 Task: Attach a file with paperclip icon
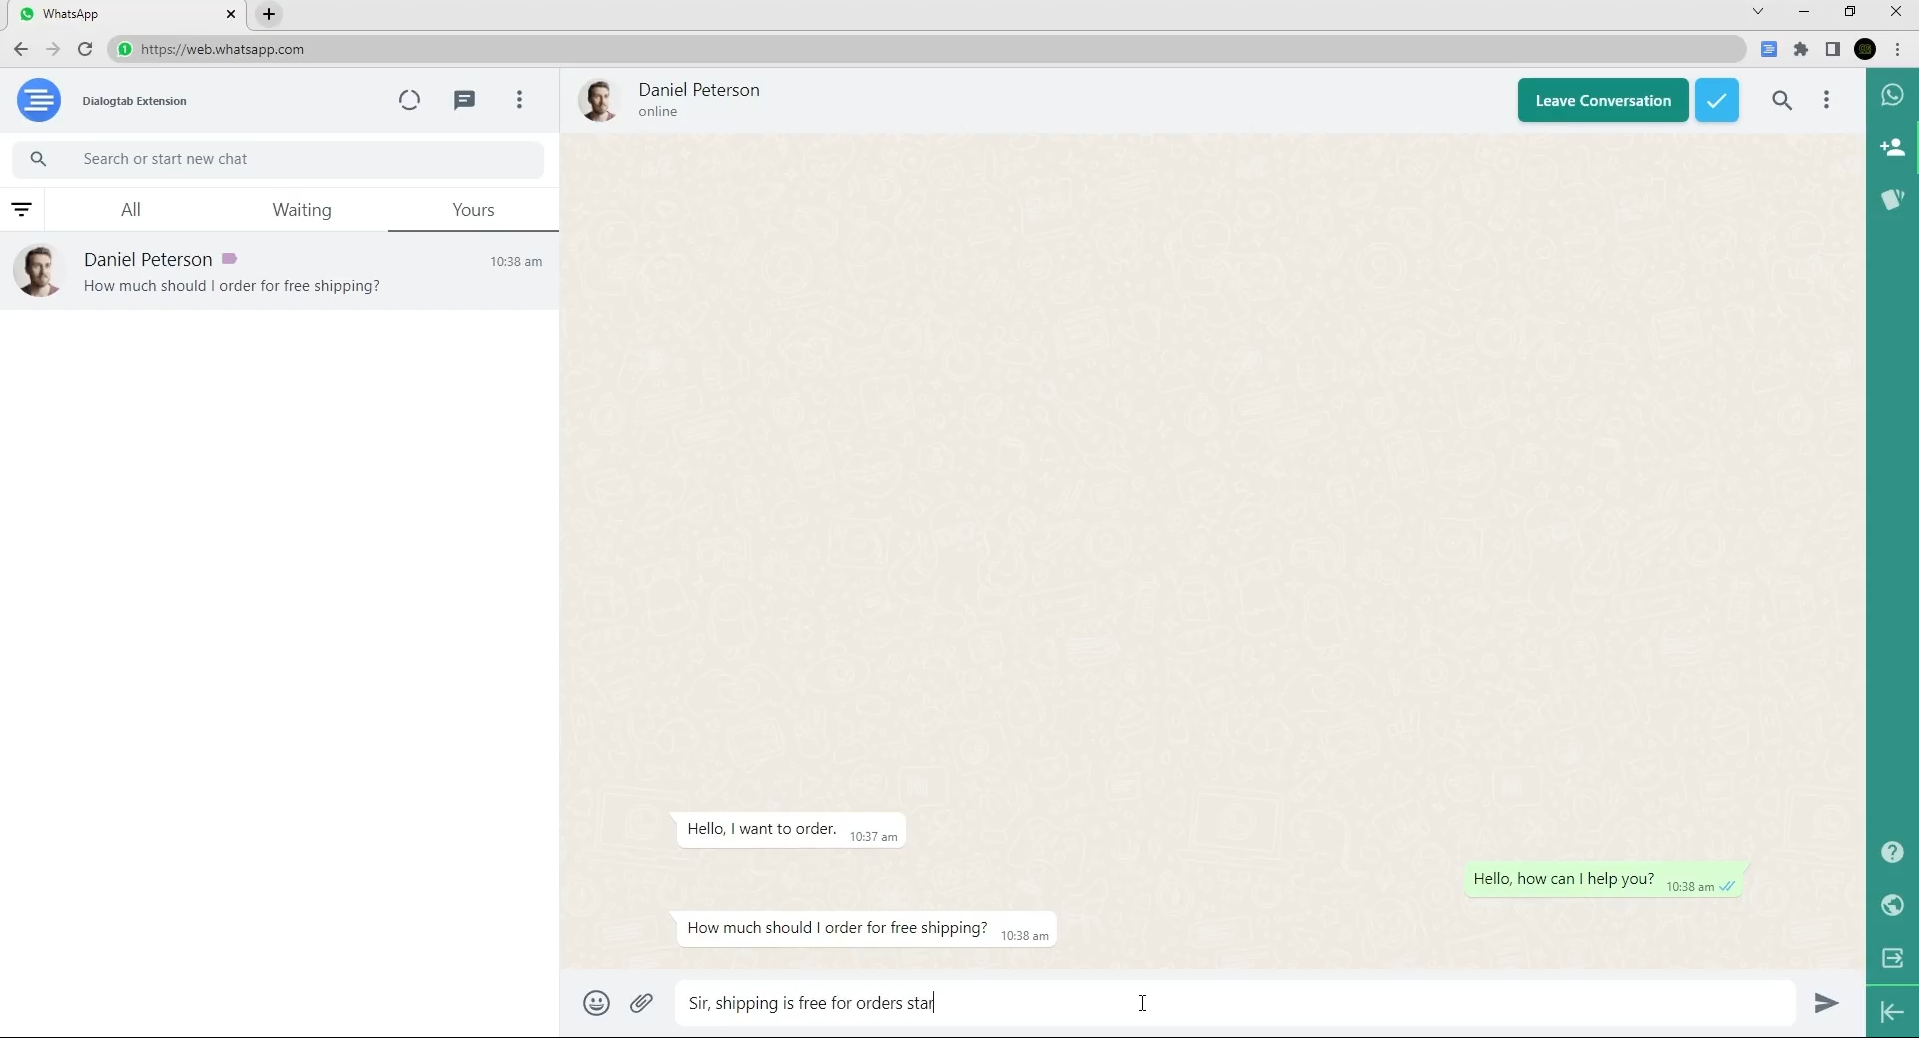coord(642,1003)
